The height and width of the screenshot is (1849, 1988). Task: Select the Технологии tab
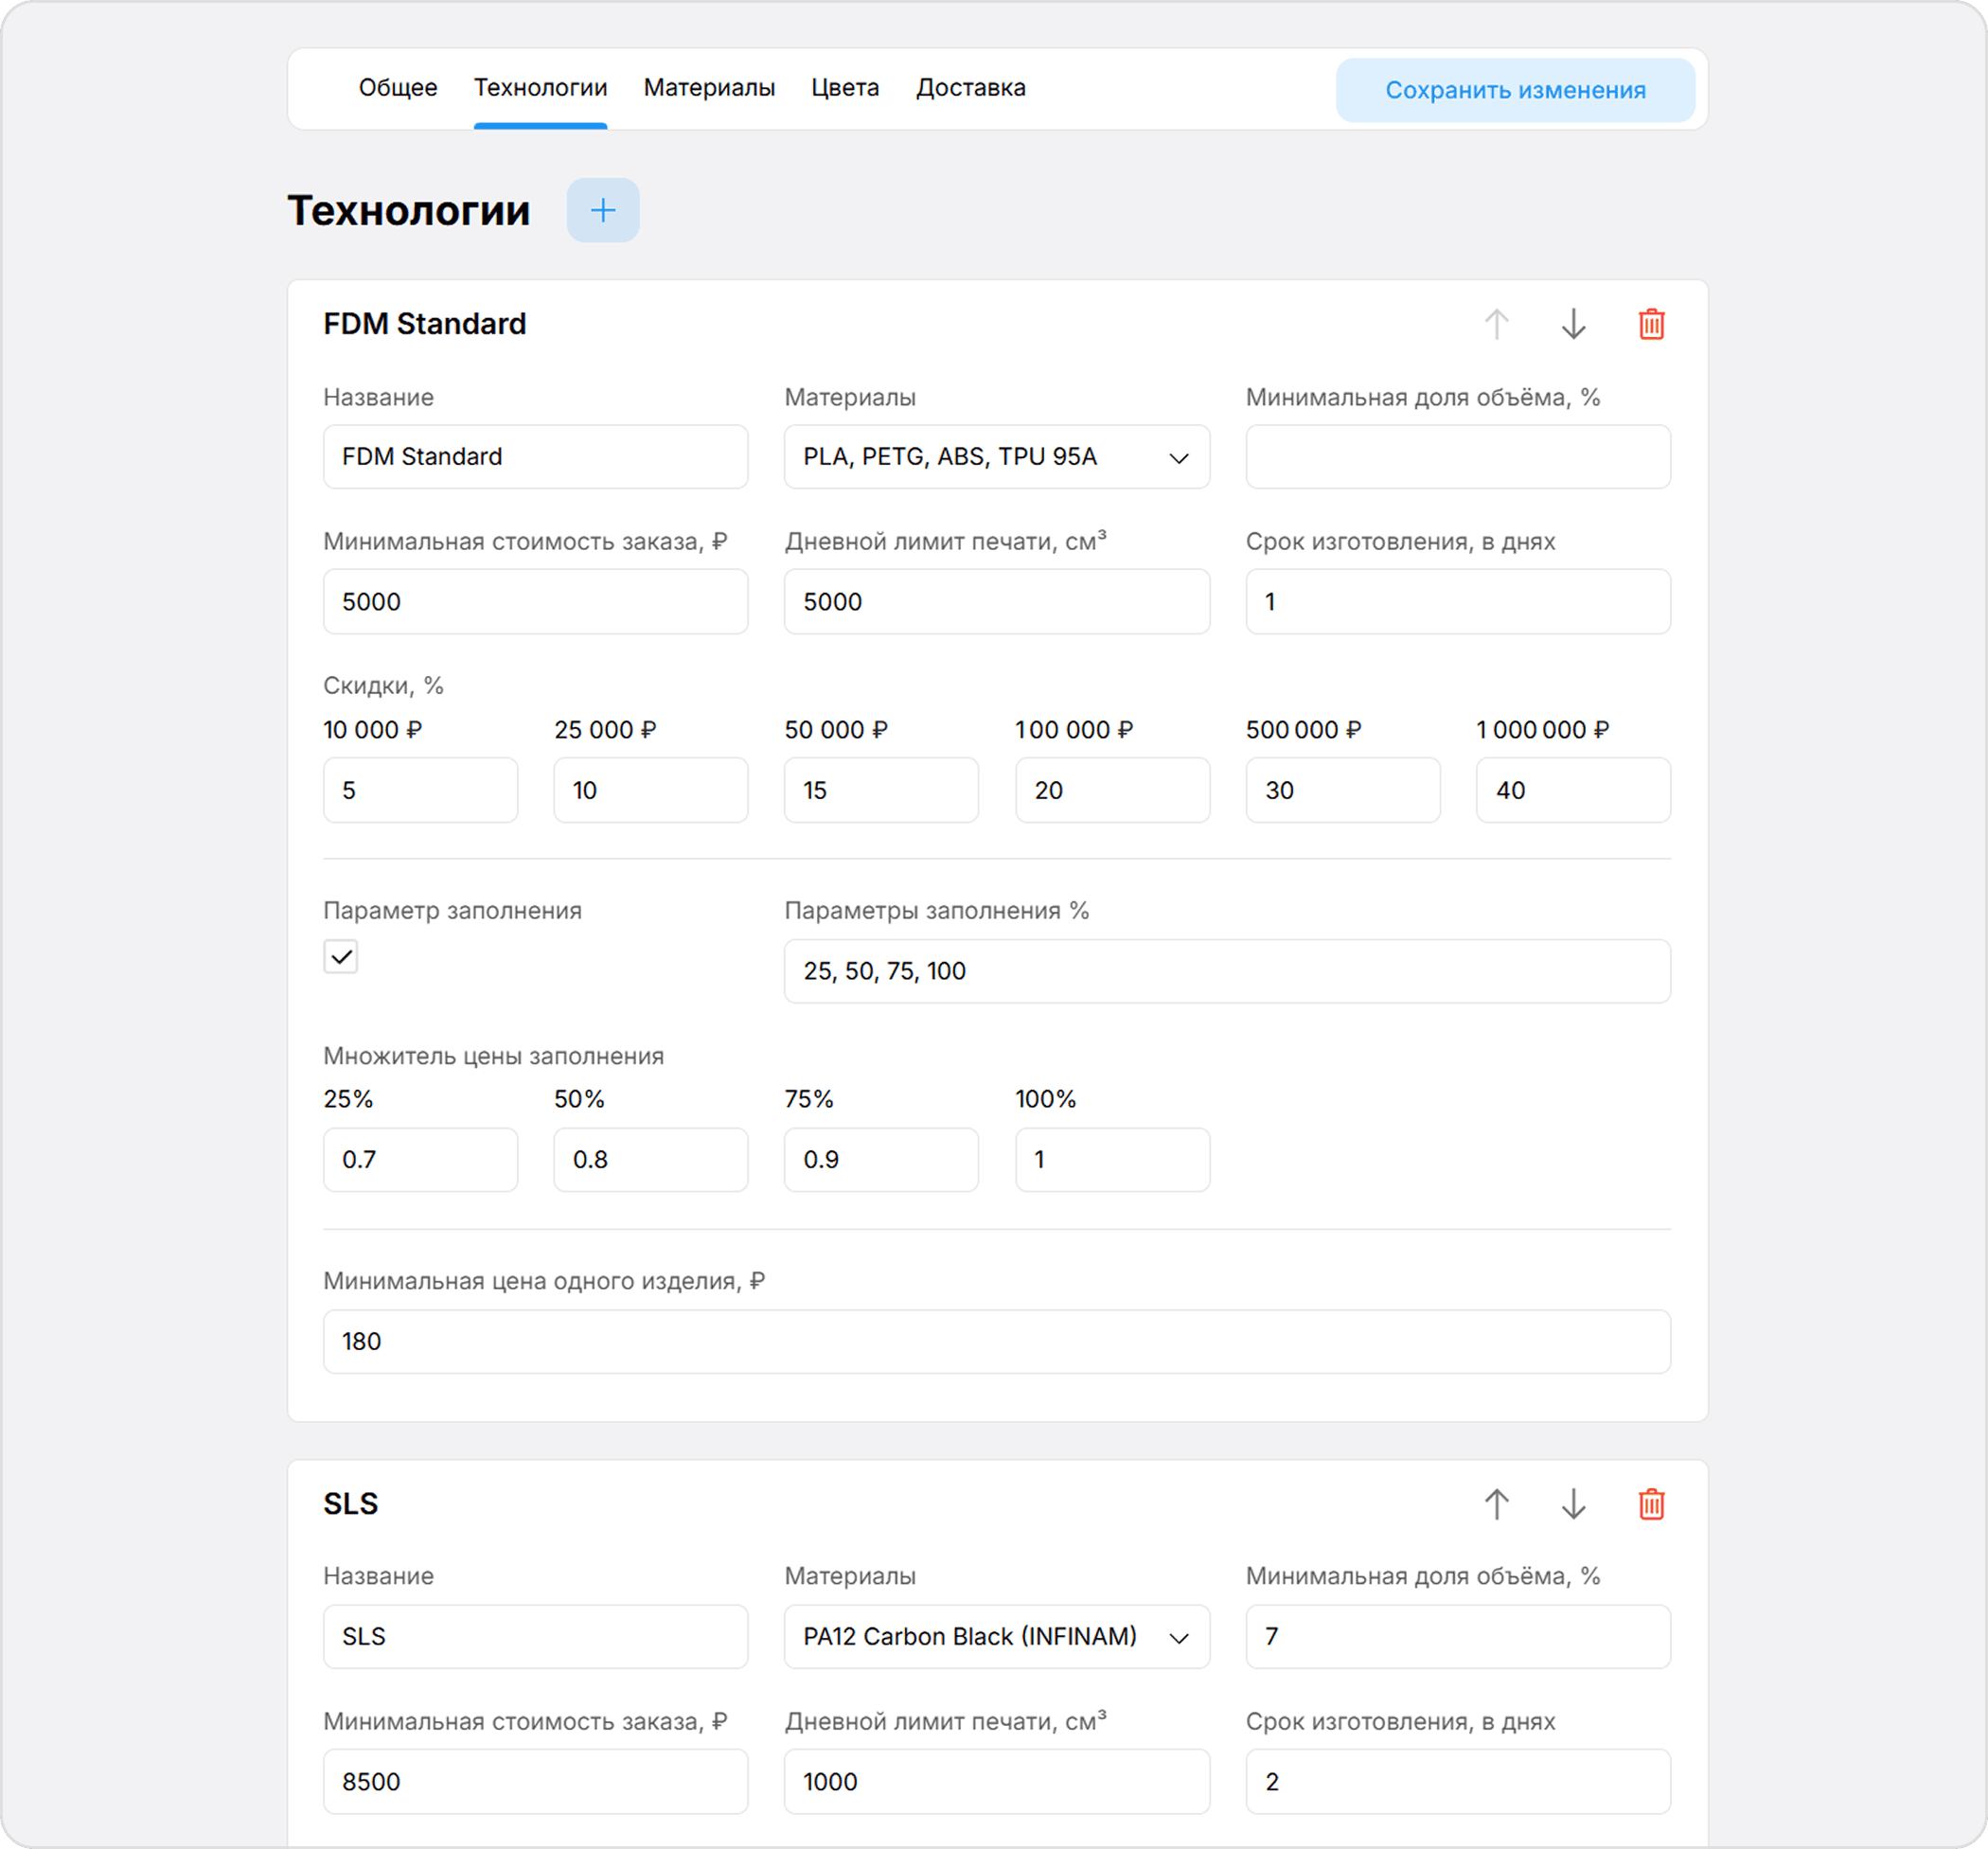pyautogui.click(x=541, y=88)
